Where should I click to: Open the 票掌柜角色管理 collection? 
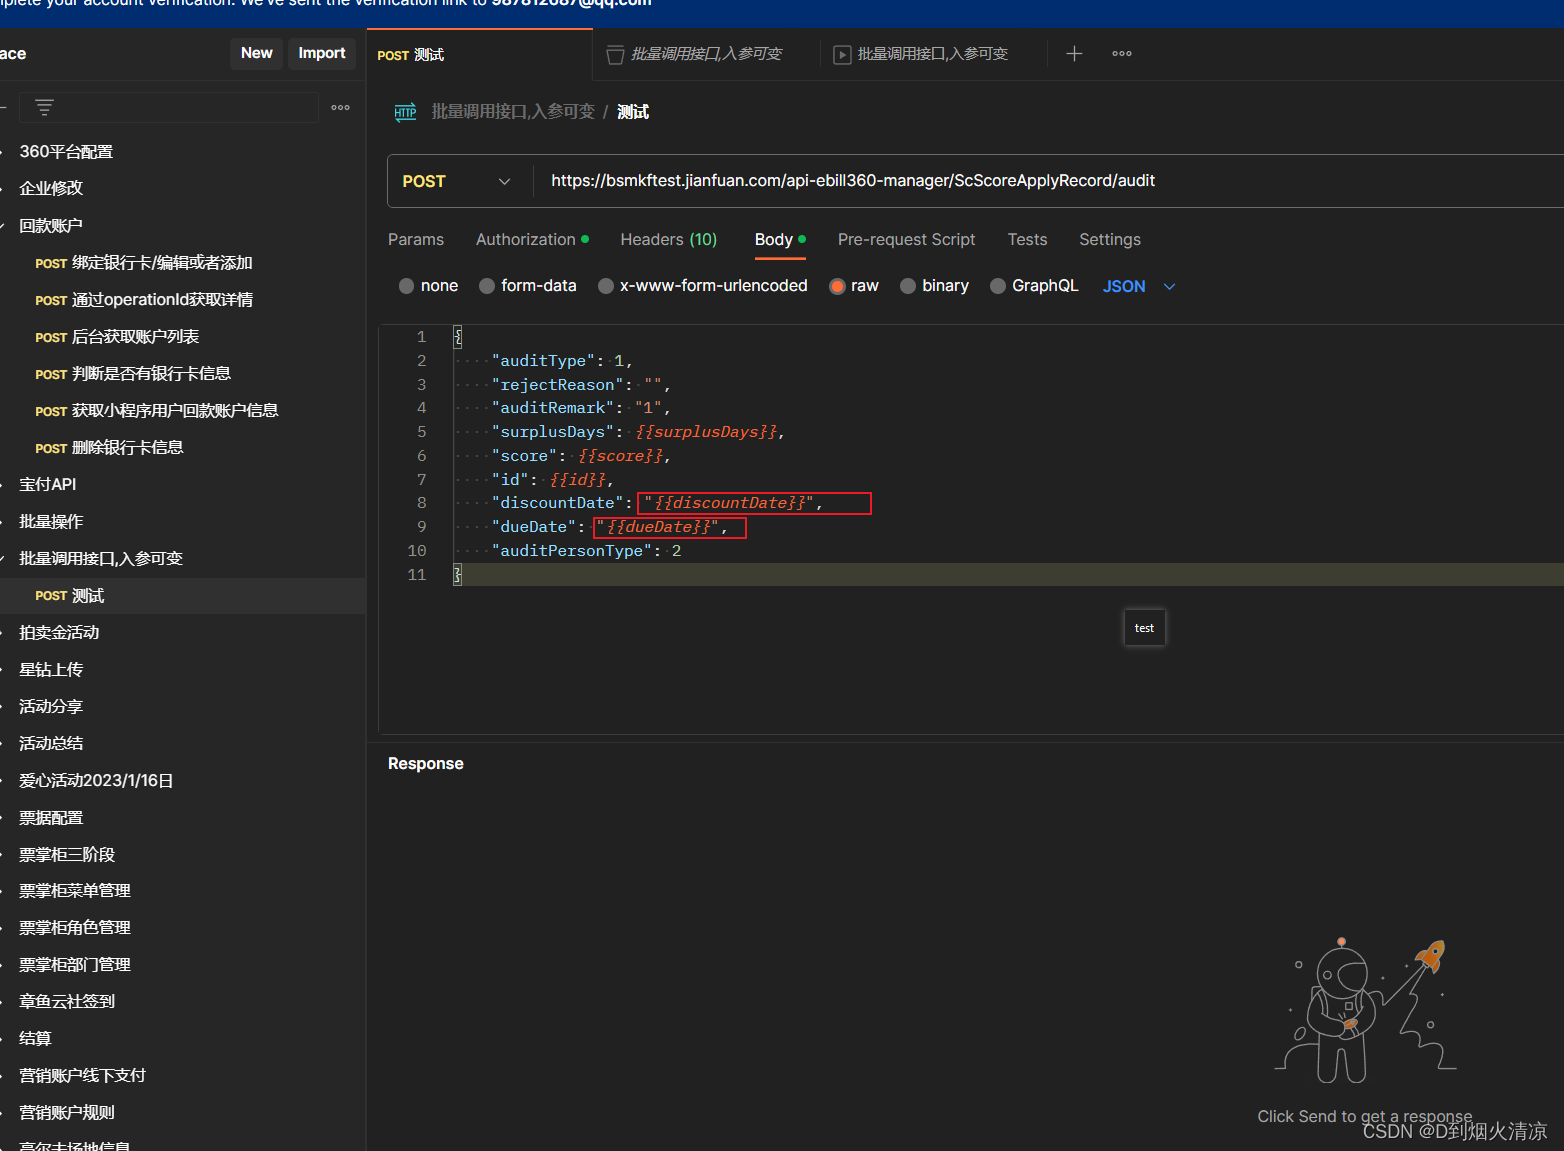[75, 928]
